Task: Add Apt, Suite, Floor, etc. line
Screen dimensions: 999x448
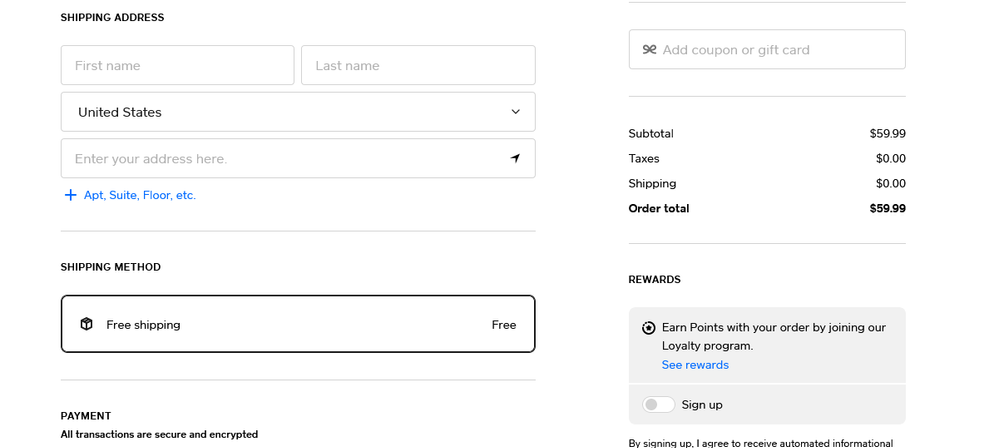Action: [140, 195]
